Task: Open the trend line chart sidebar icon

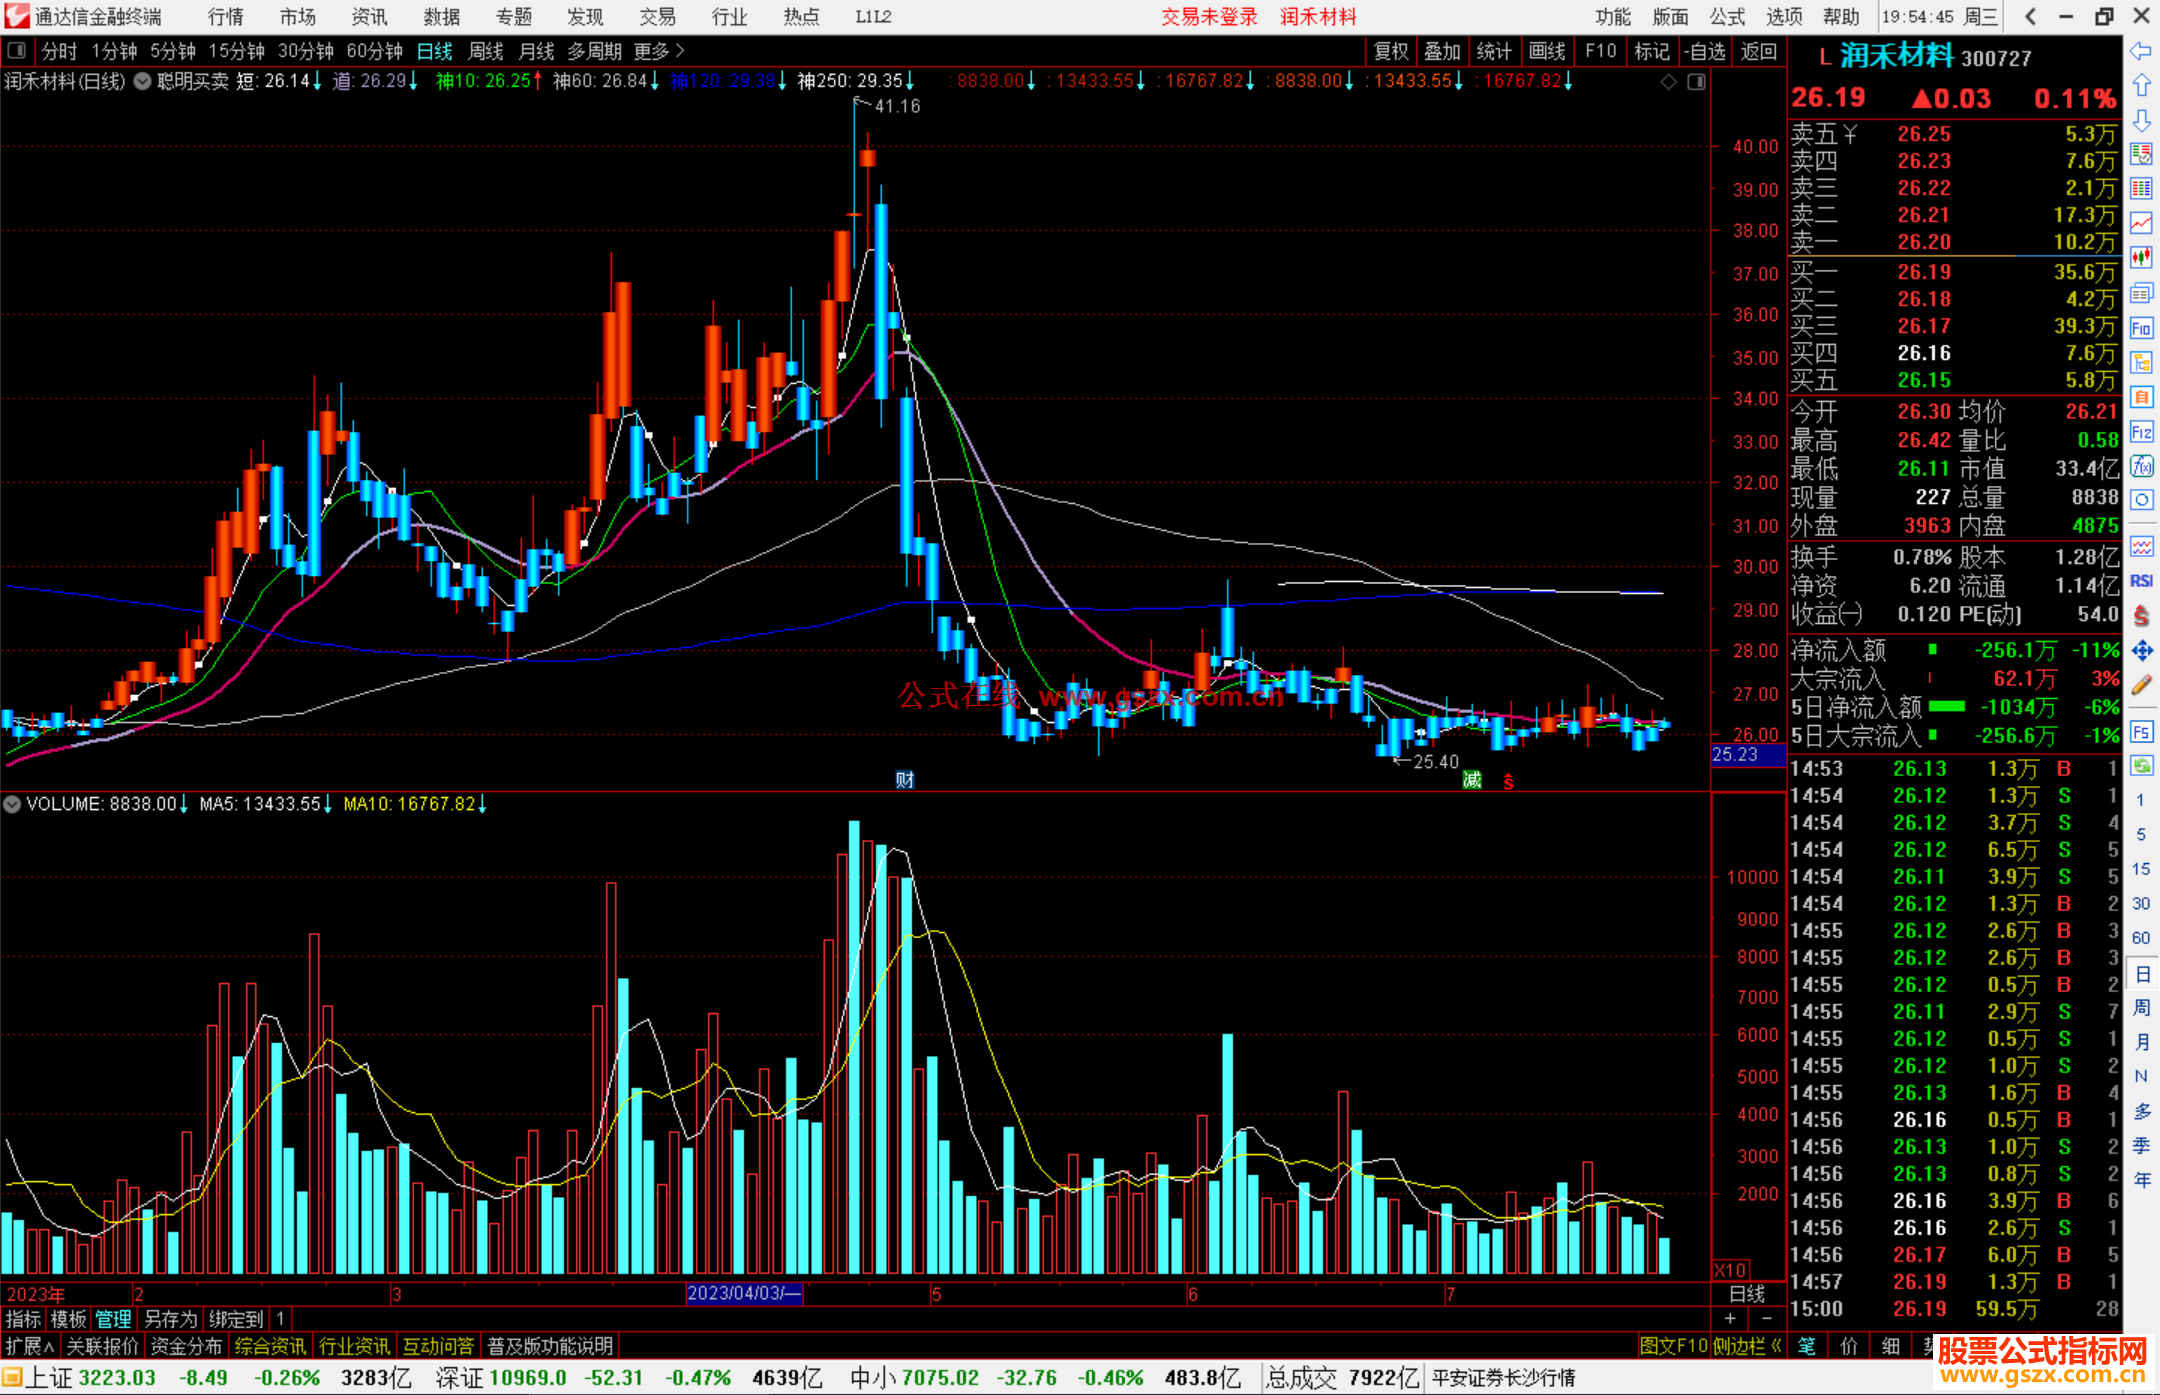Action: pos(2141,223)
